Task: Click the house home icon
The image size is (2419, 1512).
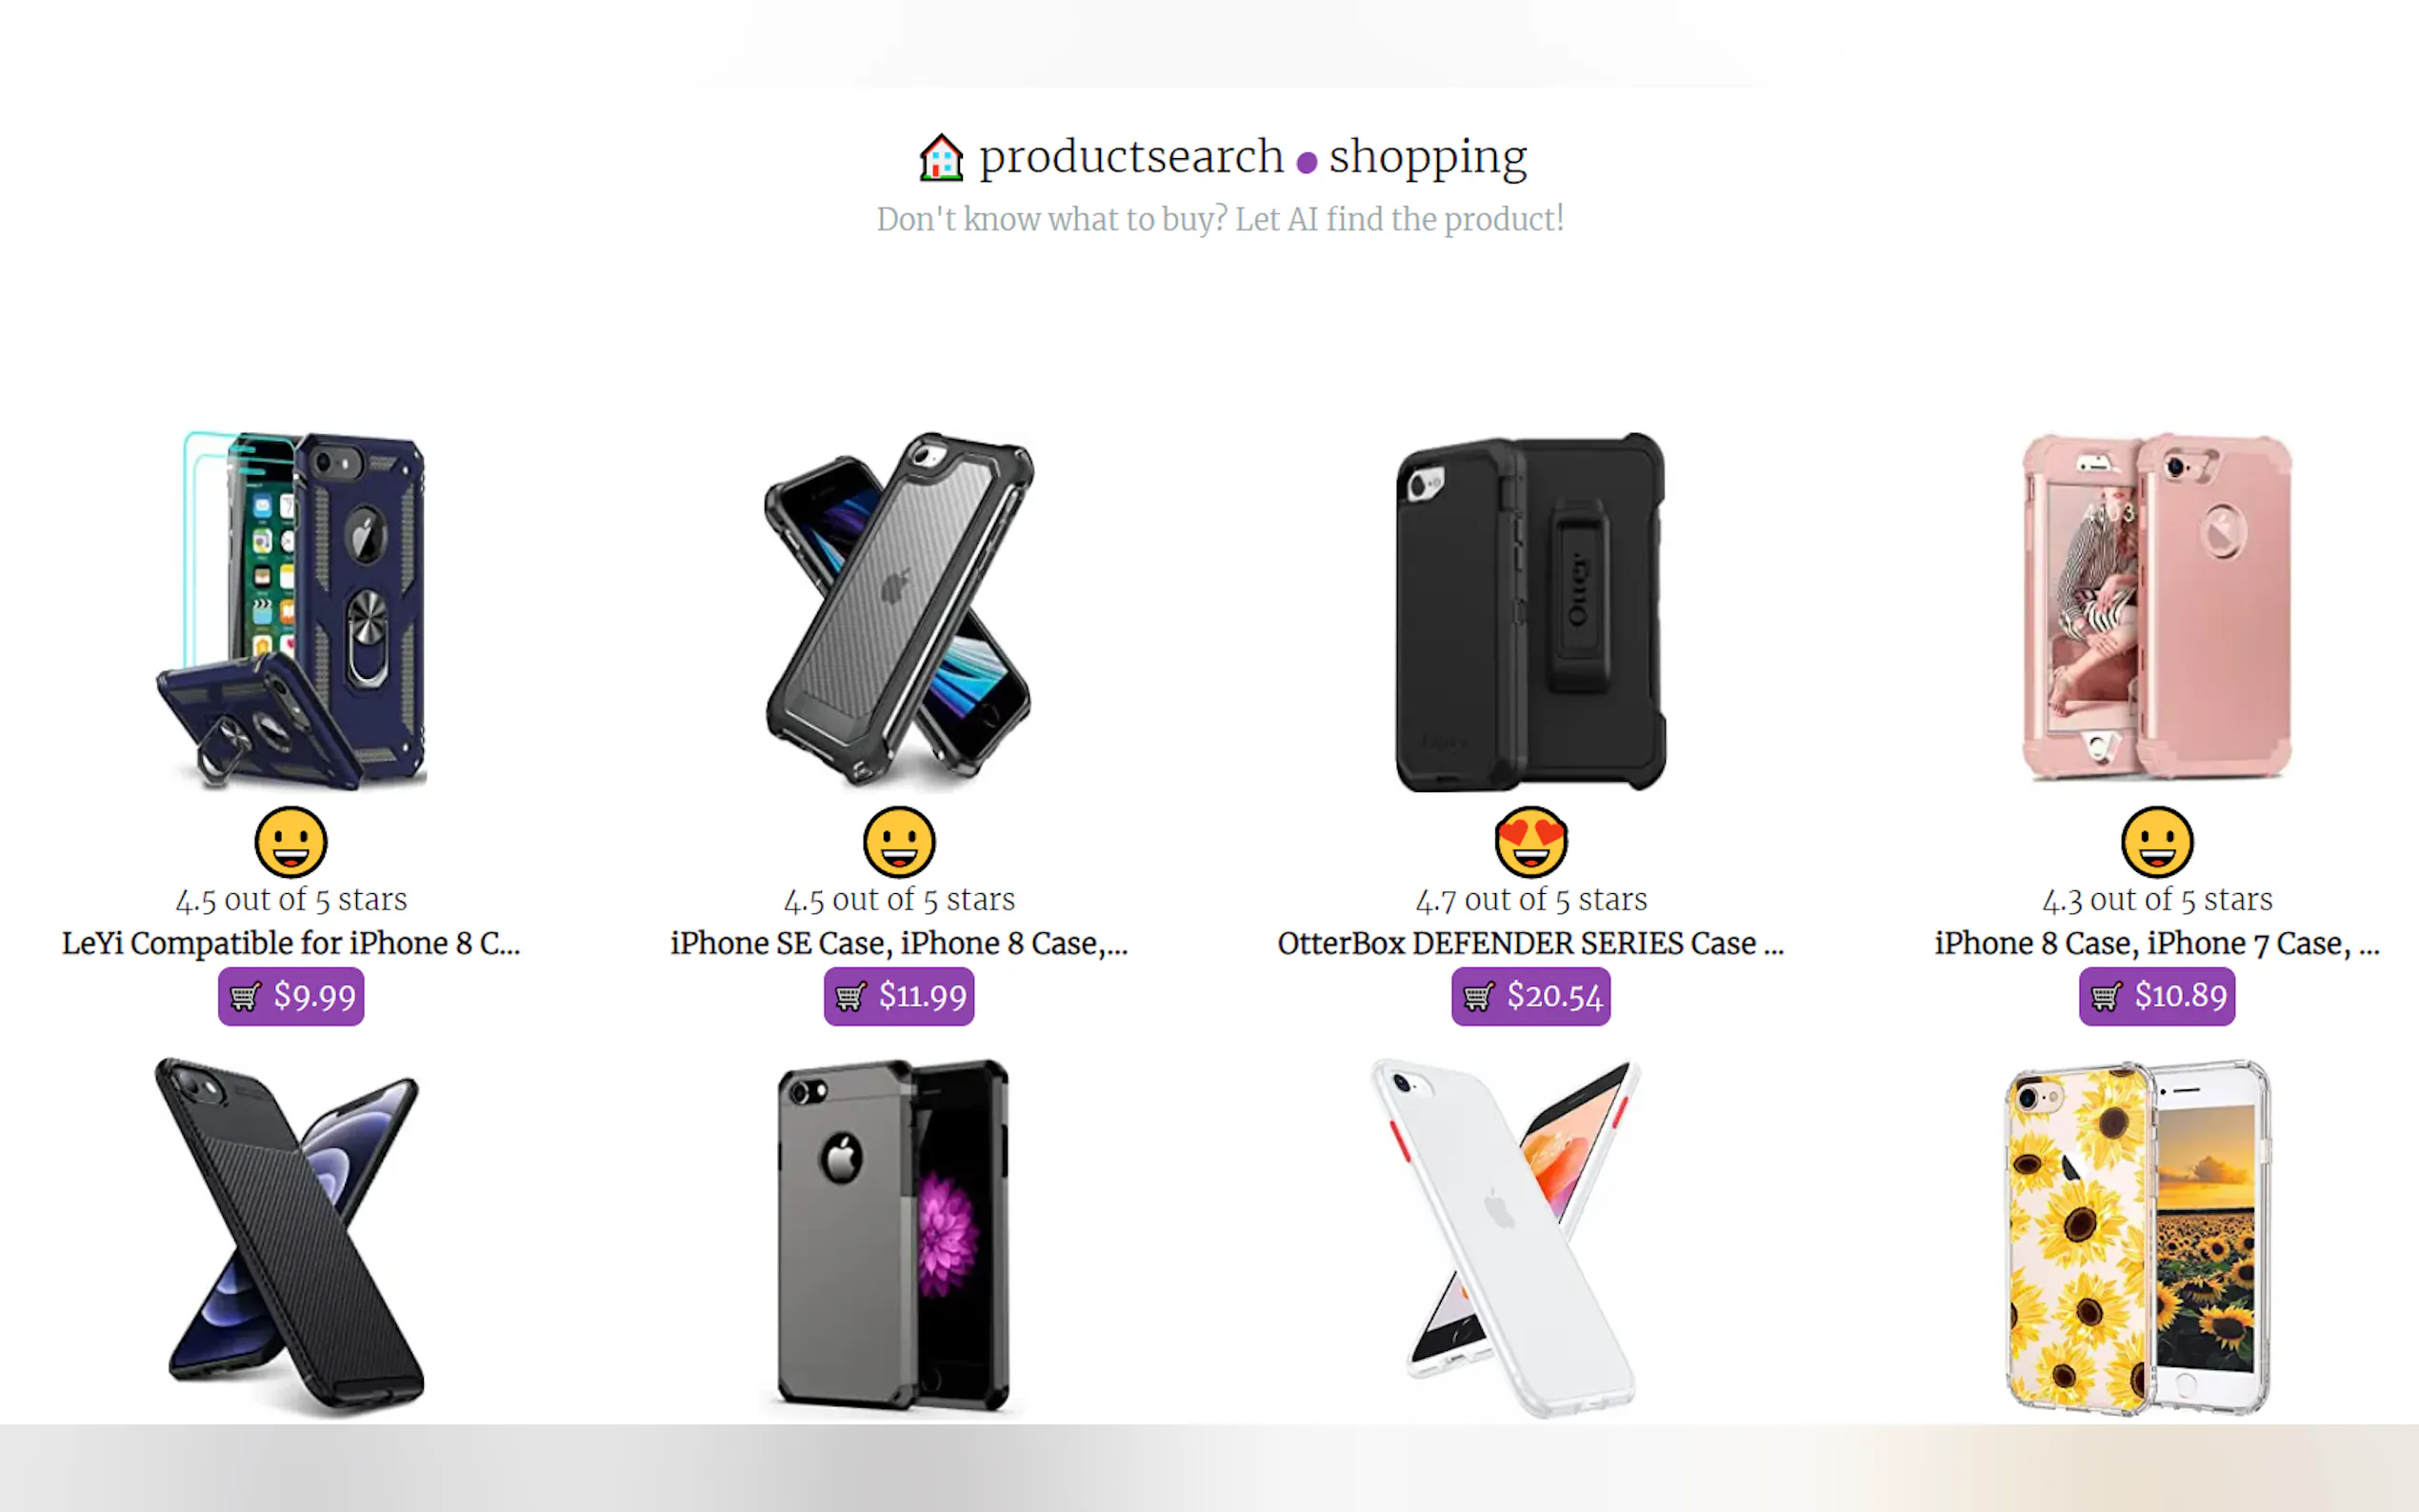Action: (x=941, y=157)
